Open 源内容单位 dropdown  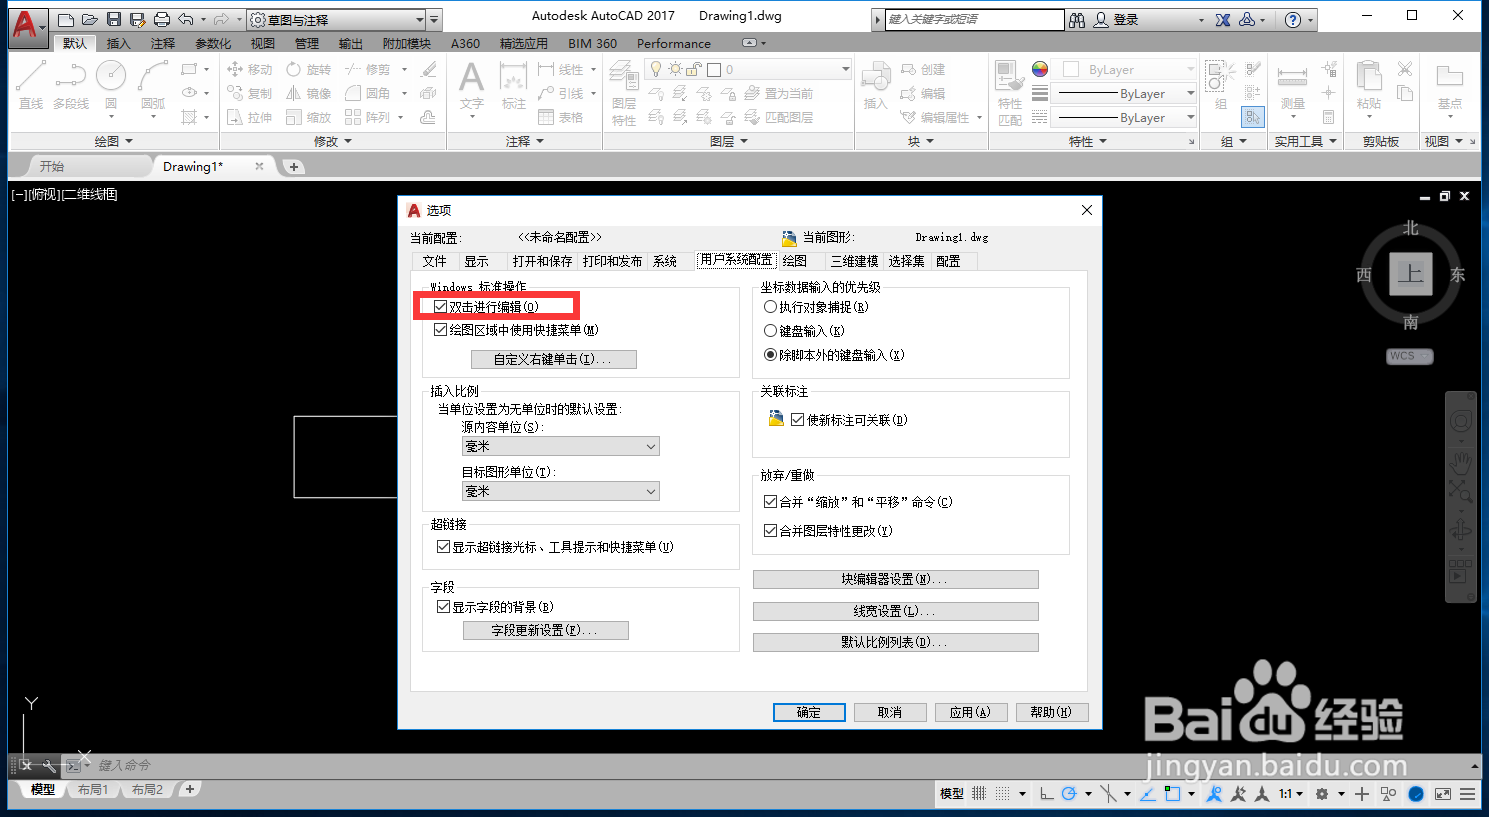[x=561, y=447]
